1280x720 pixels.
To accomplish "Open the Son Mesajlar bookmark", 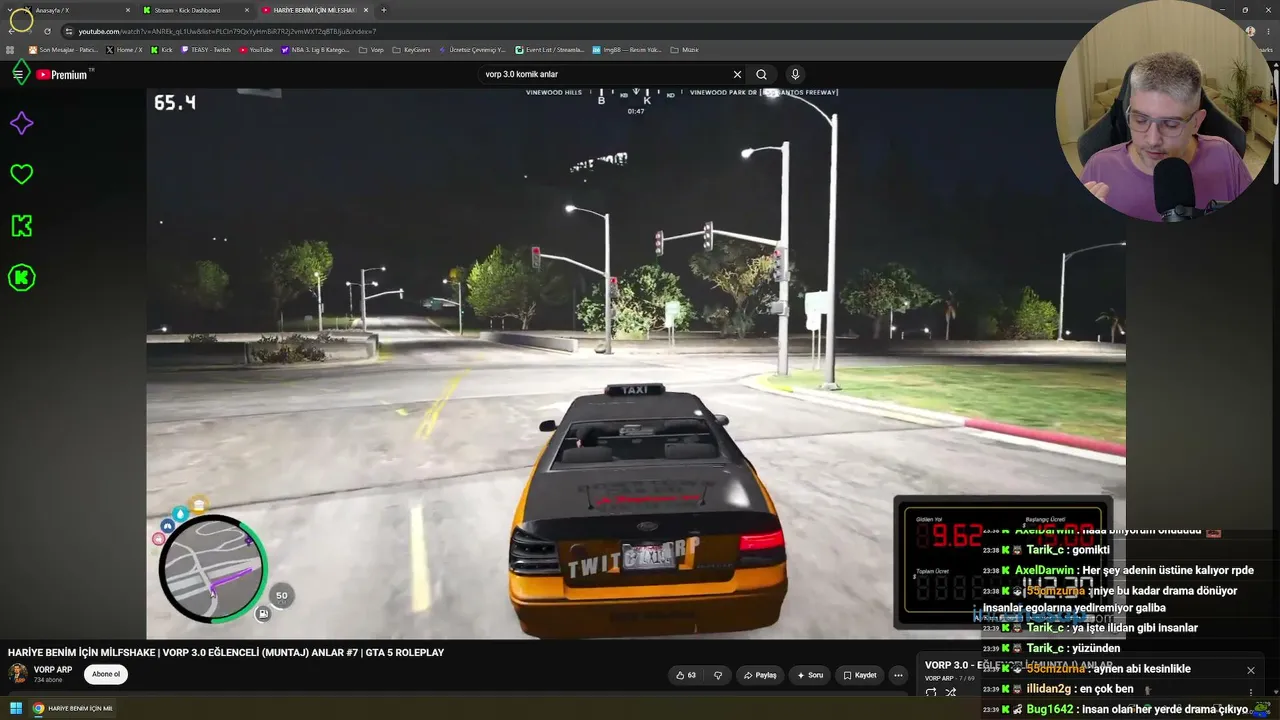I will [62, 50].
